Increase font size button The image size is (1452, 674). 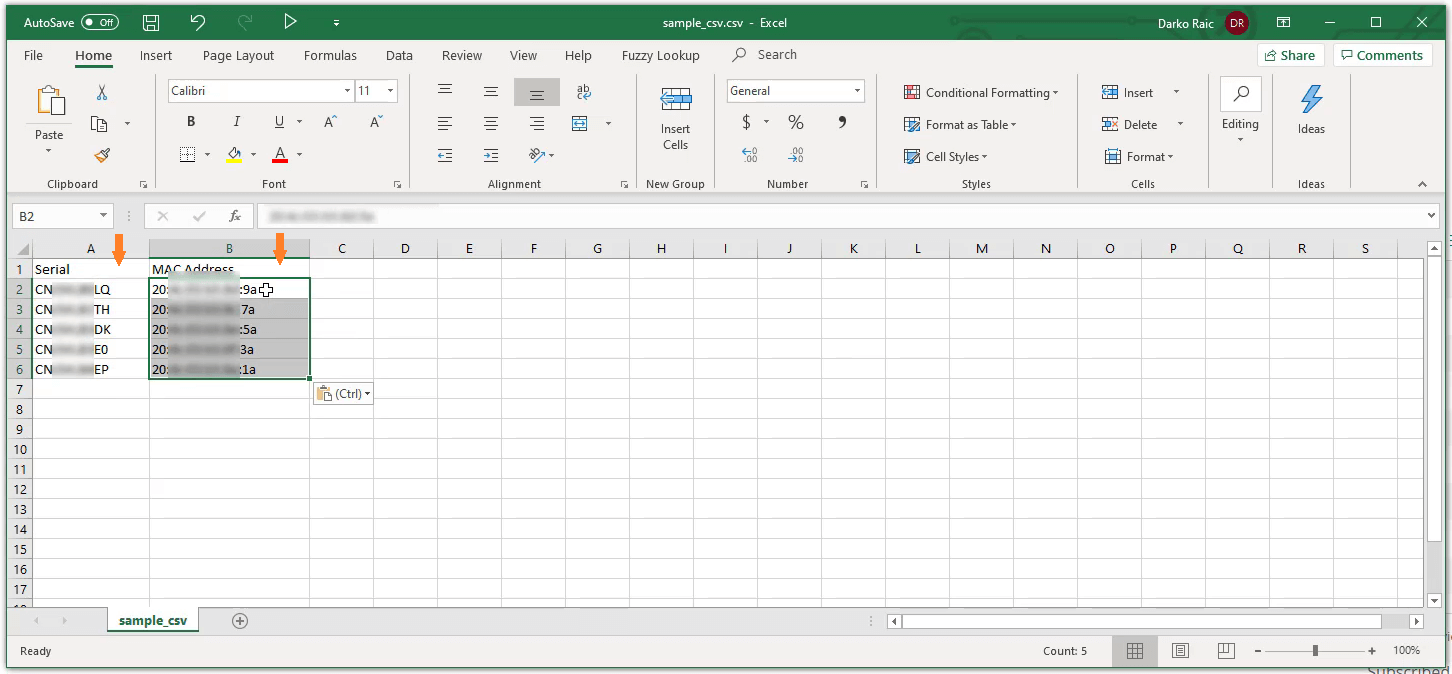coord(330,122)
